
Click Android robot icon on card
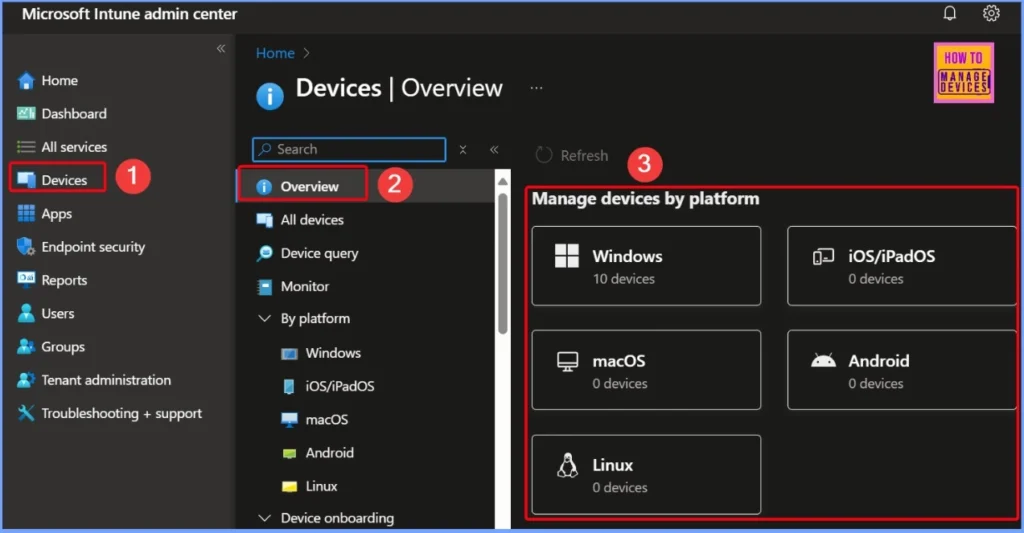[x=823, y=360]
